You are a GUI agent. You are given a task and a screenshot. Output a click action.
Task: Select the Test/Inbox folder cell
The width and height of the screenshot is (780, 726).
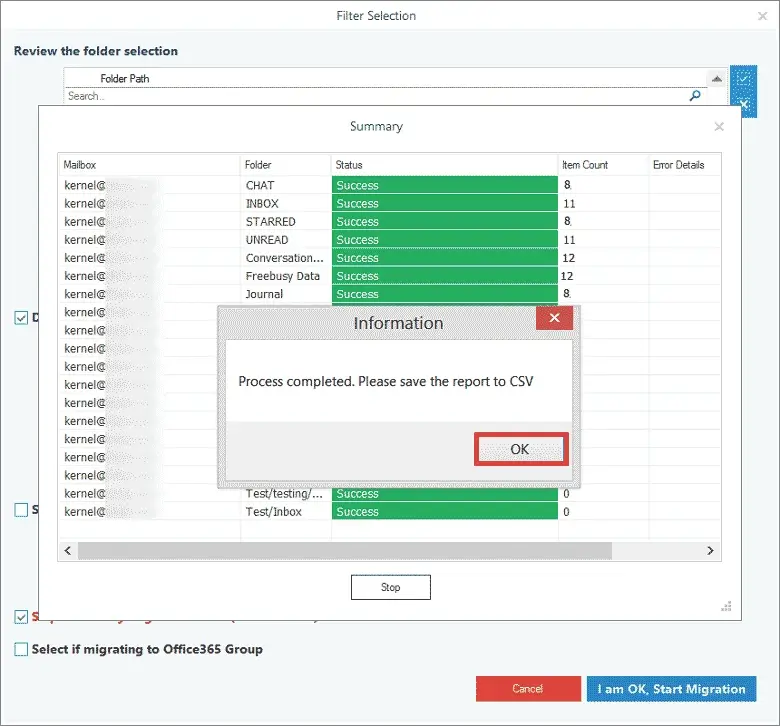286,512
